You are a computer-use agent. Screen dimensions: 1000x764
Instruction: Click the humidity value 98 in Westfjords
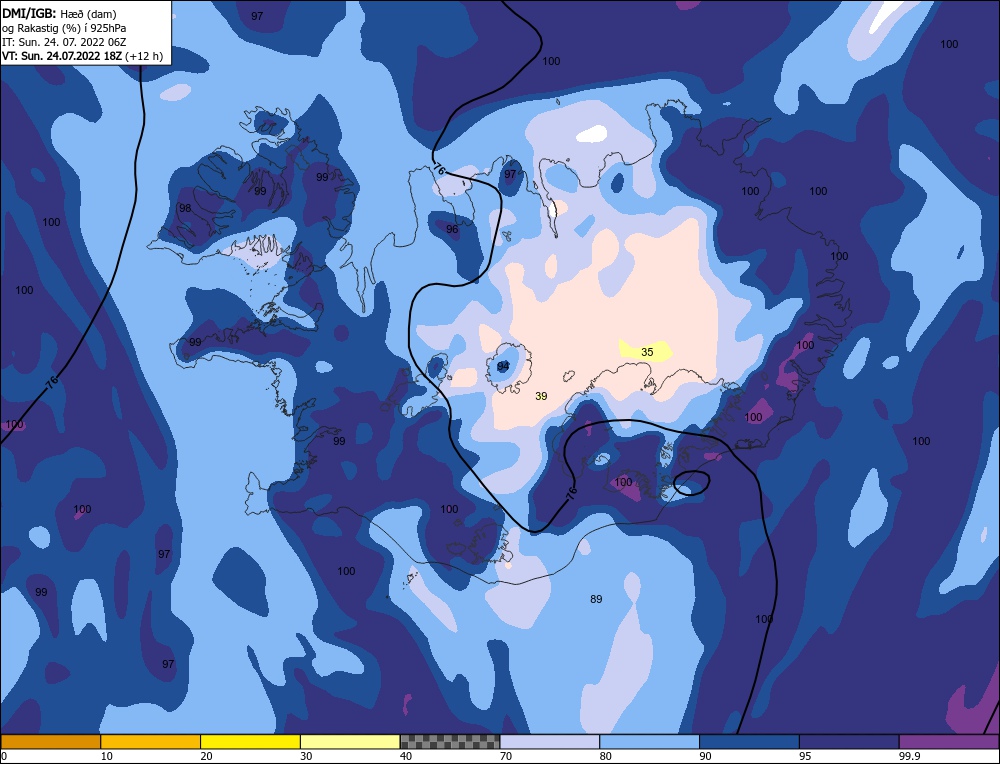pos(185,208)
